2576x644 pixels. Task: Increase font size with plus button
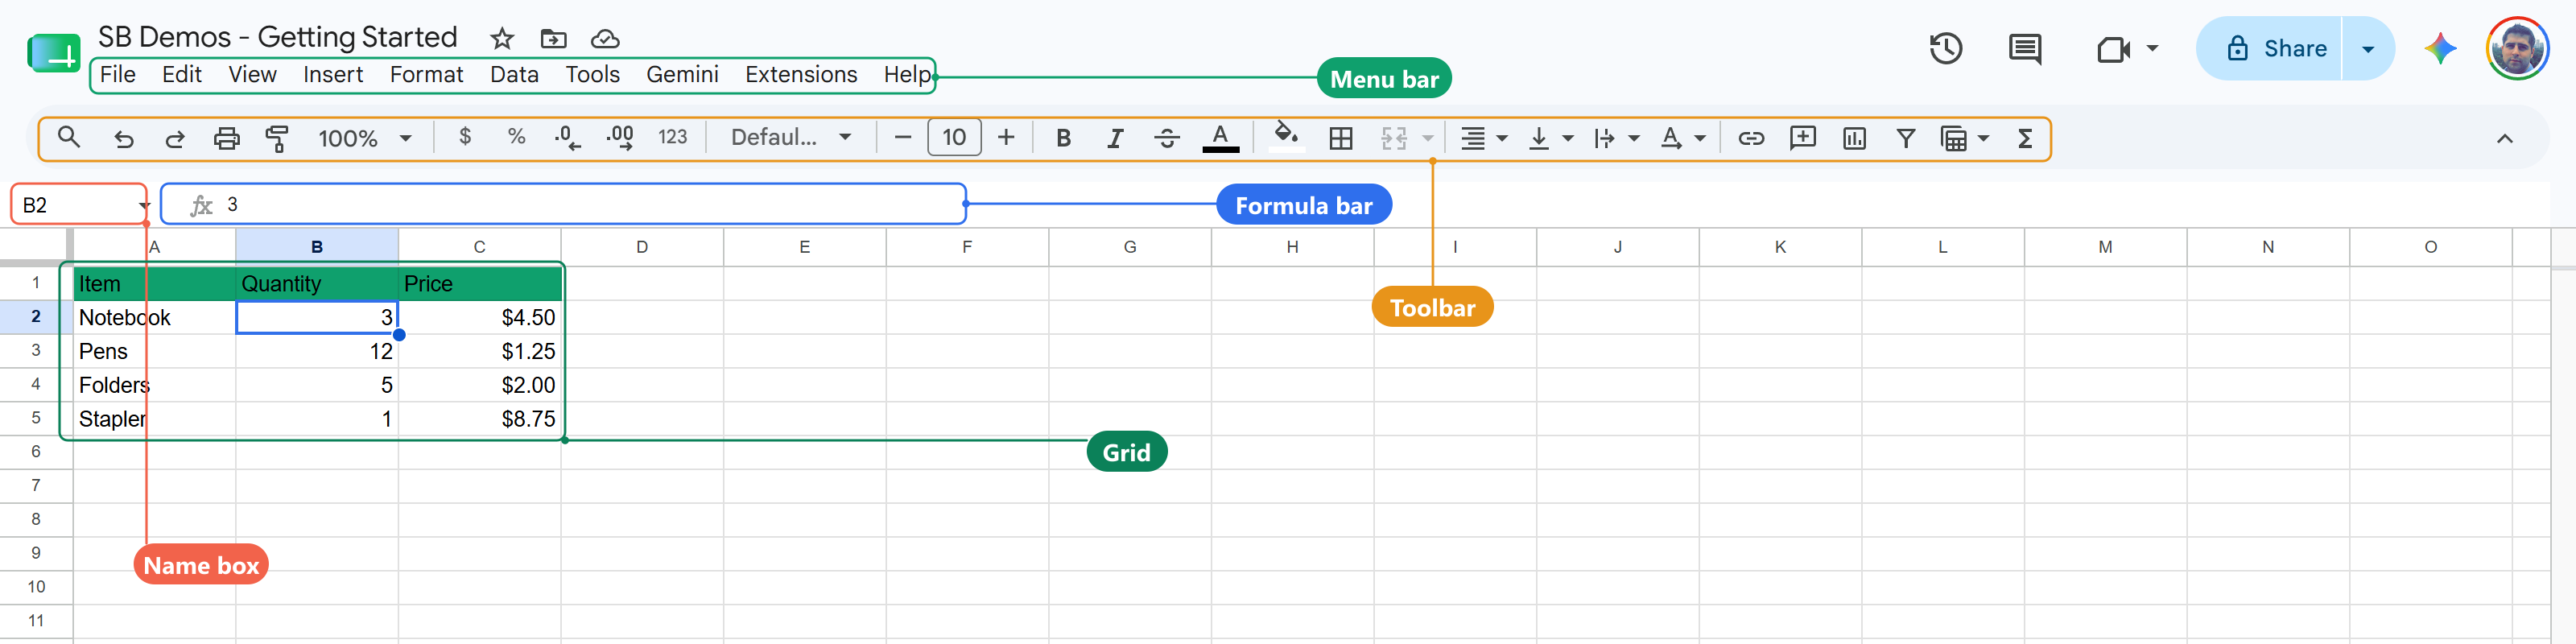[x=1006, y=137]
